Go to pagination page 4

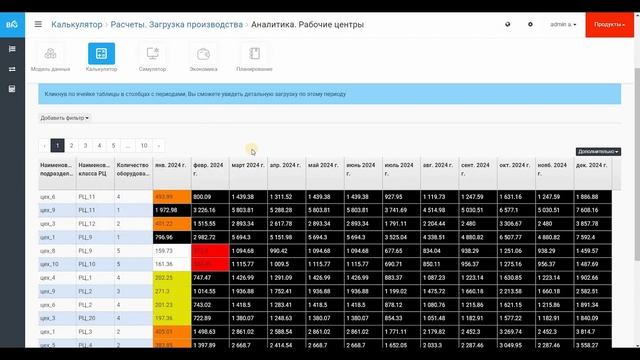tap(99, 146)
